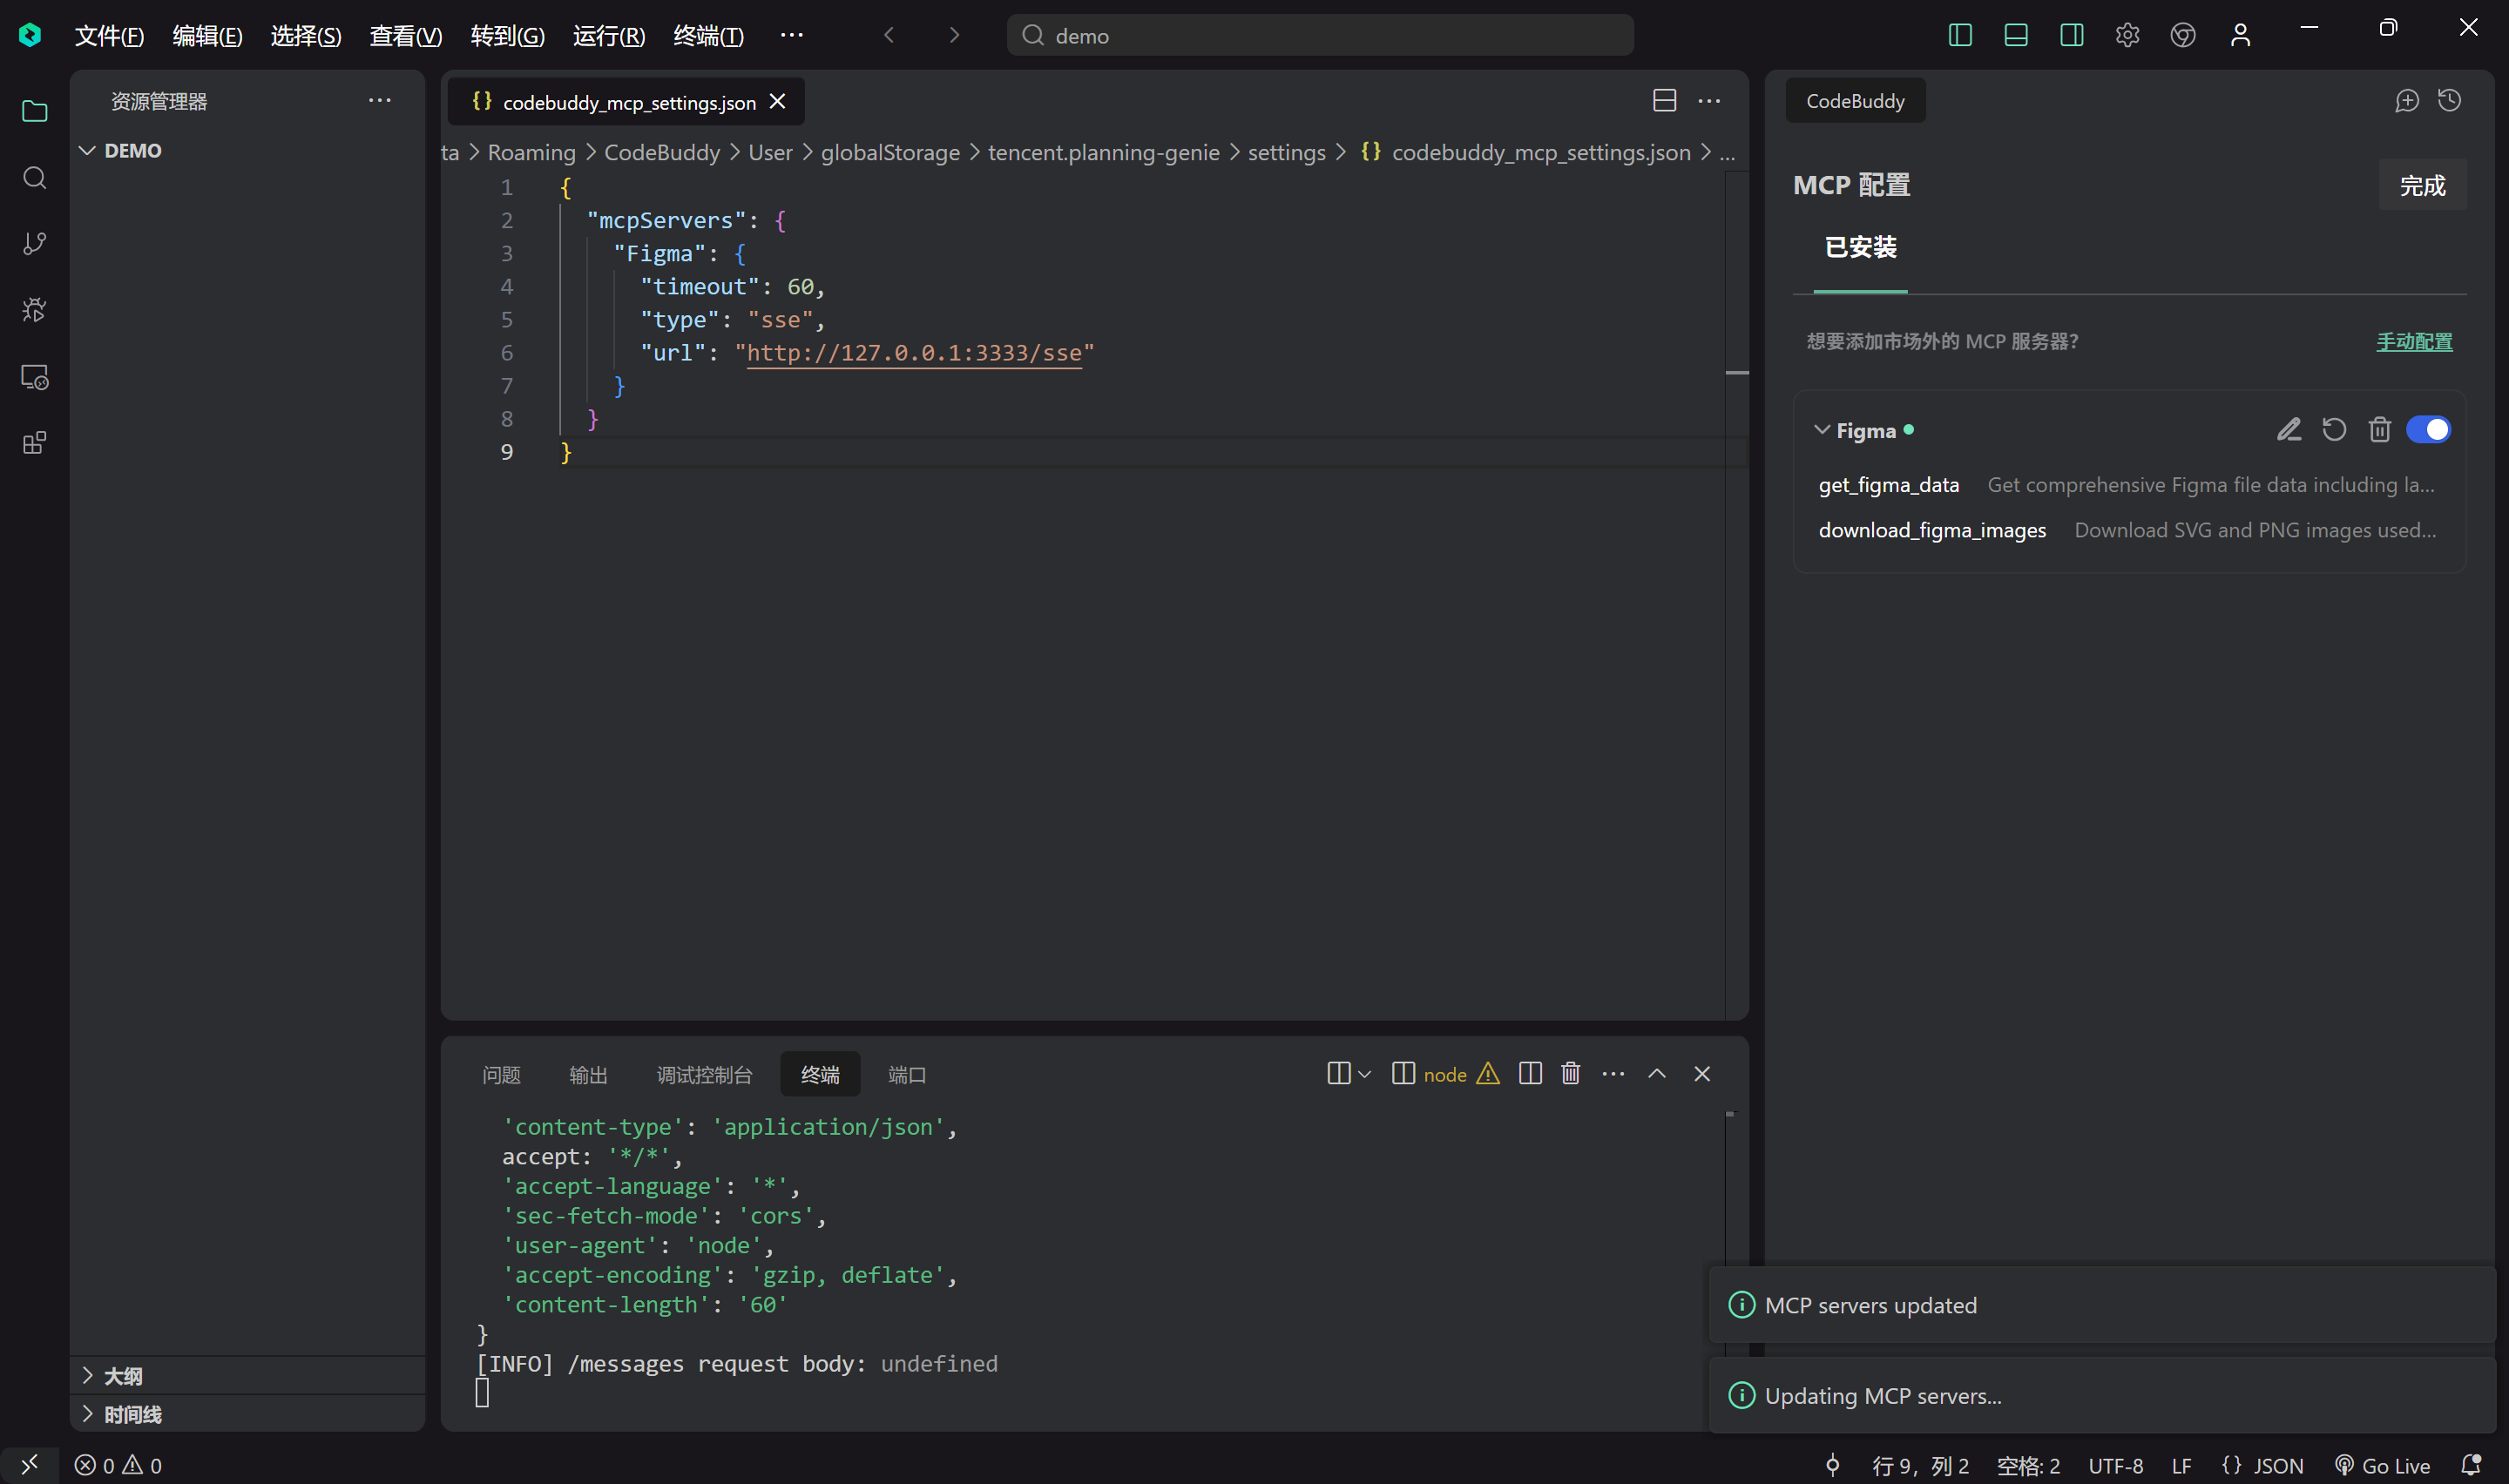Image resolution: width=2509 pixels, height=1484 pixels.
Task: Switch to the 问题 problems tab
Action: point(501,1075)
